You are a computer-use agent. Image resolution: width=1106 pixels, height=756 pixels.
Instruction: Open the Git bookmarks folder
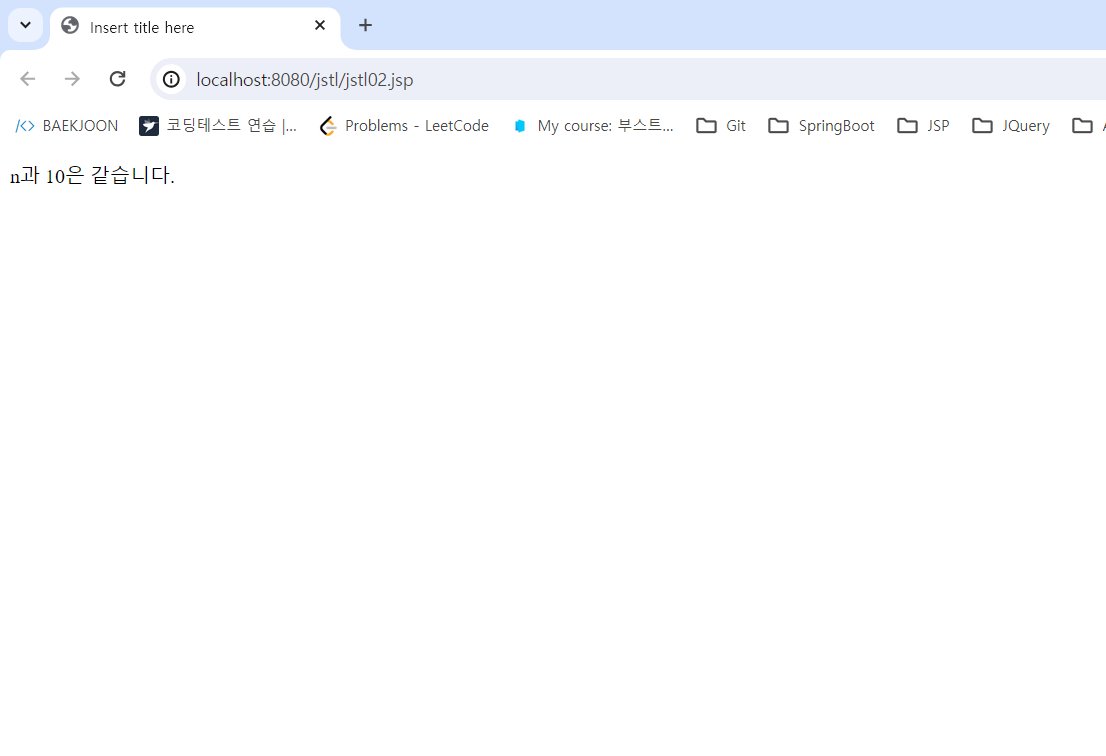point(721,126)
